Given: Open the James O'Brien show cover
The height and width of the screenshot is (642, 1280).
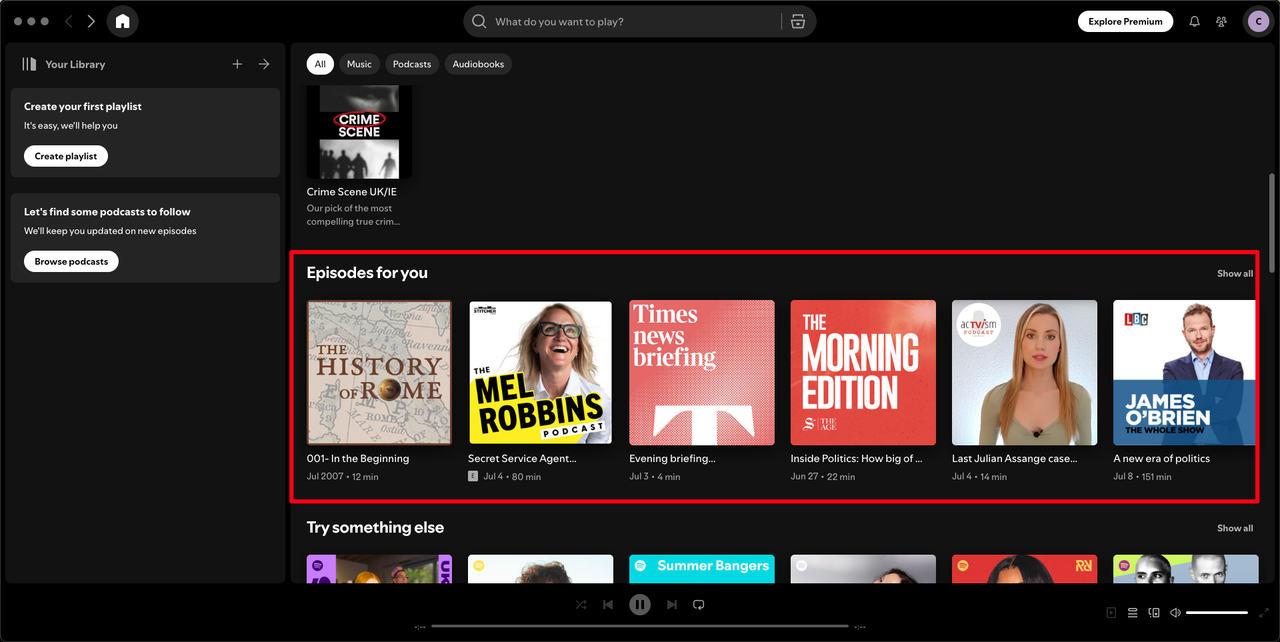Looking at the screenshot, I should [x=1184, y=373].
